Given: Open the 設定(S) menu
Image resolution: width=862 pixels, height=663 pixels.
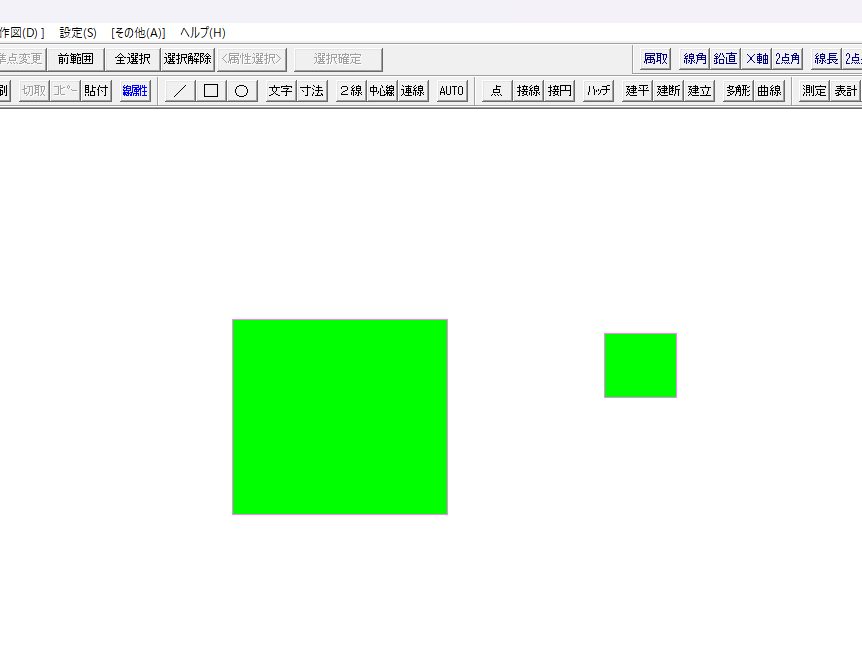Looking at the screenshot, I should point(78,32).
